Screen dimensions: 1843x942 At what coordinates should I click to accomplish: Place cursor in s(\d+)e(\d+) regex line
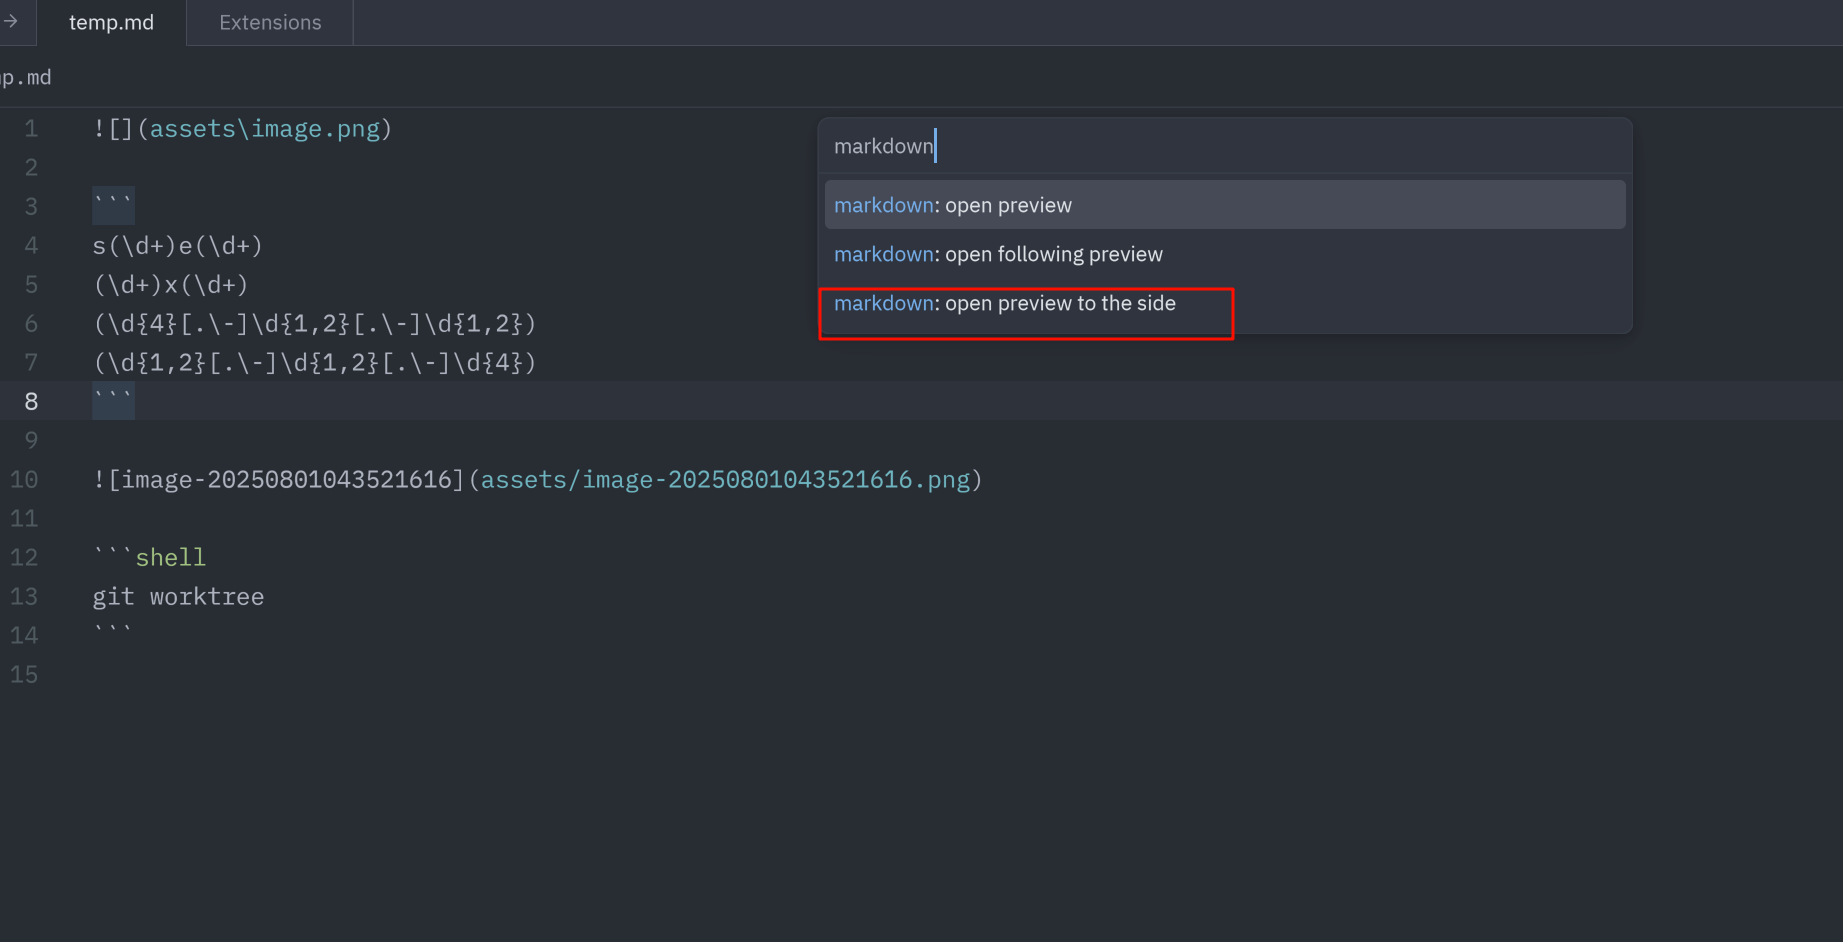177,246
